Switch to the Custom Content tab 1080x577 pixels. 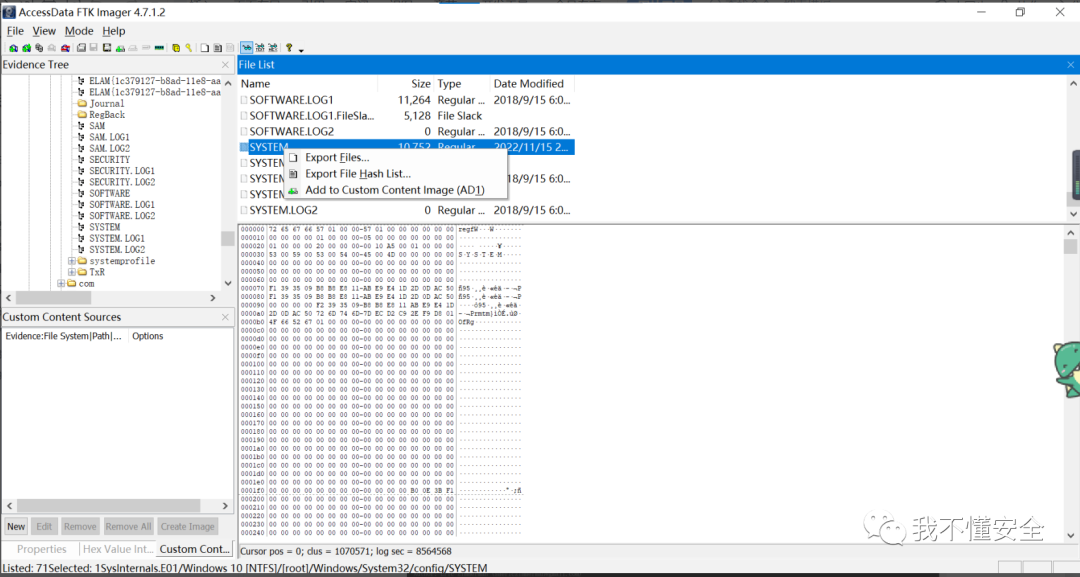pos(194,549)
